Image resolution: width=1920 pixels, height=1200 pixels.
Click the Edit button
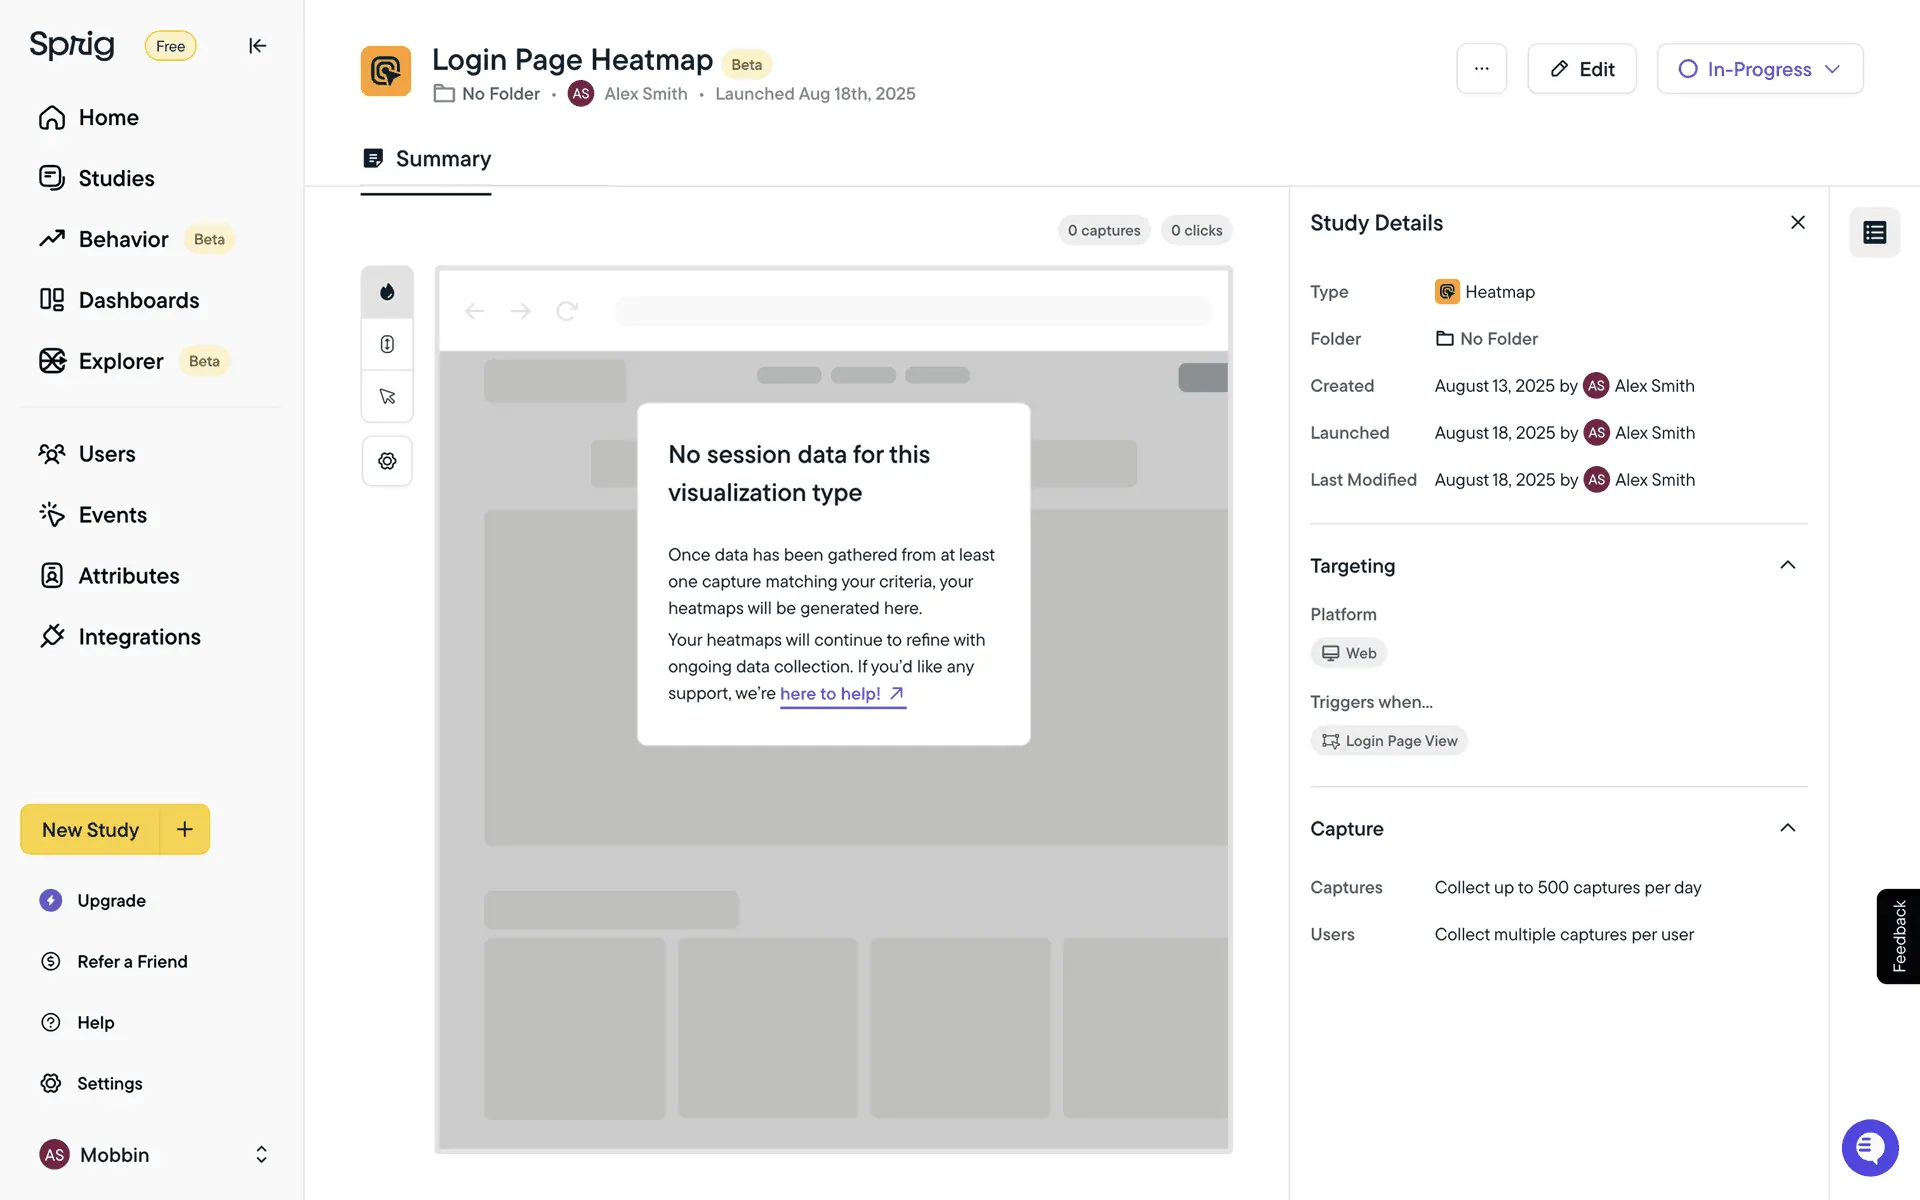point(1581,69)
